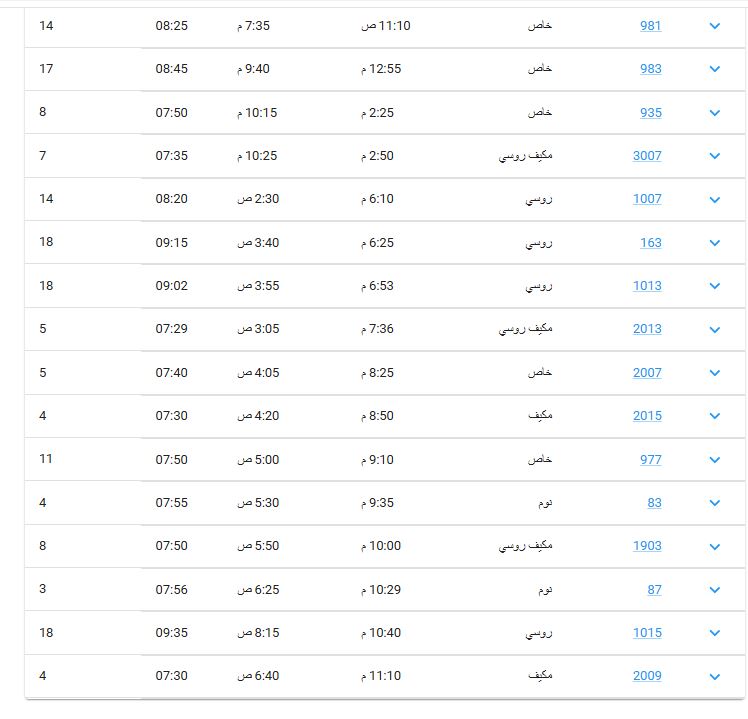Image resolution: width=748 pixels, height=719 pixels.
Task: Open train number 1015 link
Action: 647,633
